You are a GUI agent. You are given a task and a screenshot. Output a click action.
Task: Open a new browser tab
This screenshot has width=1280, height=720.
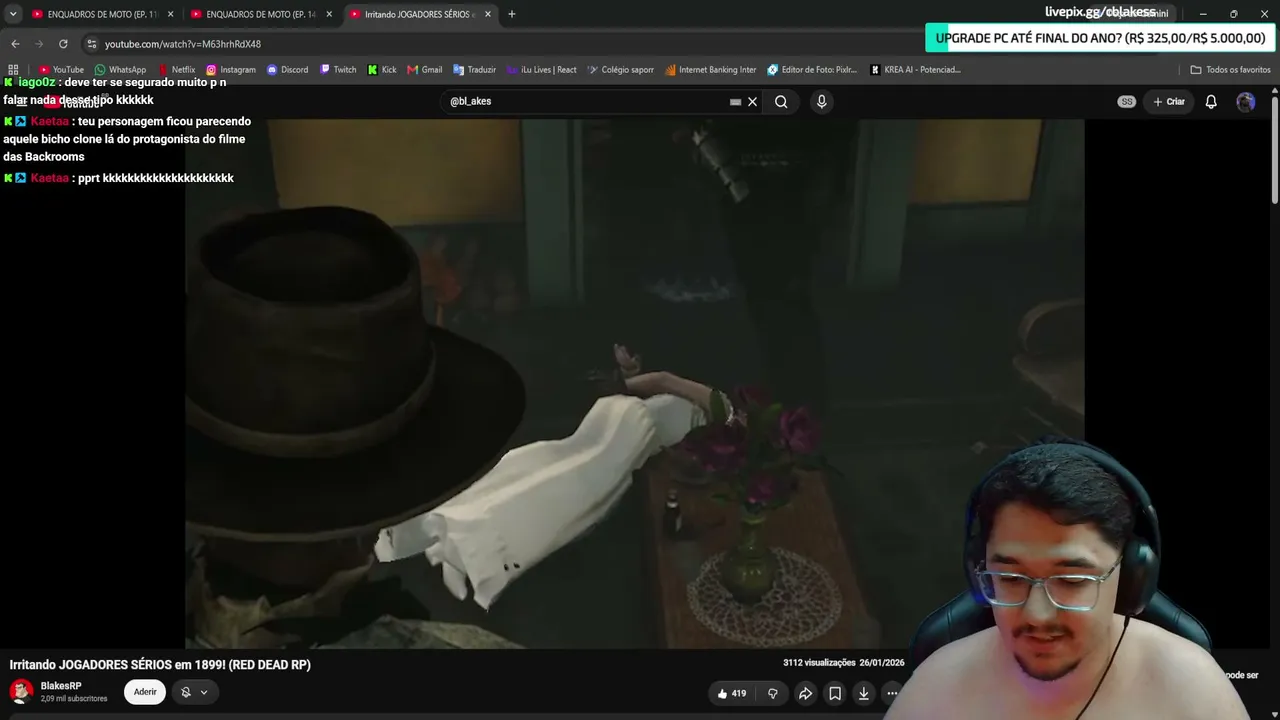tap(512, 14)
